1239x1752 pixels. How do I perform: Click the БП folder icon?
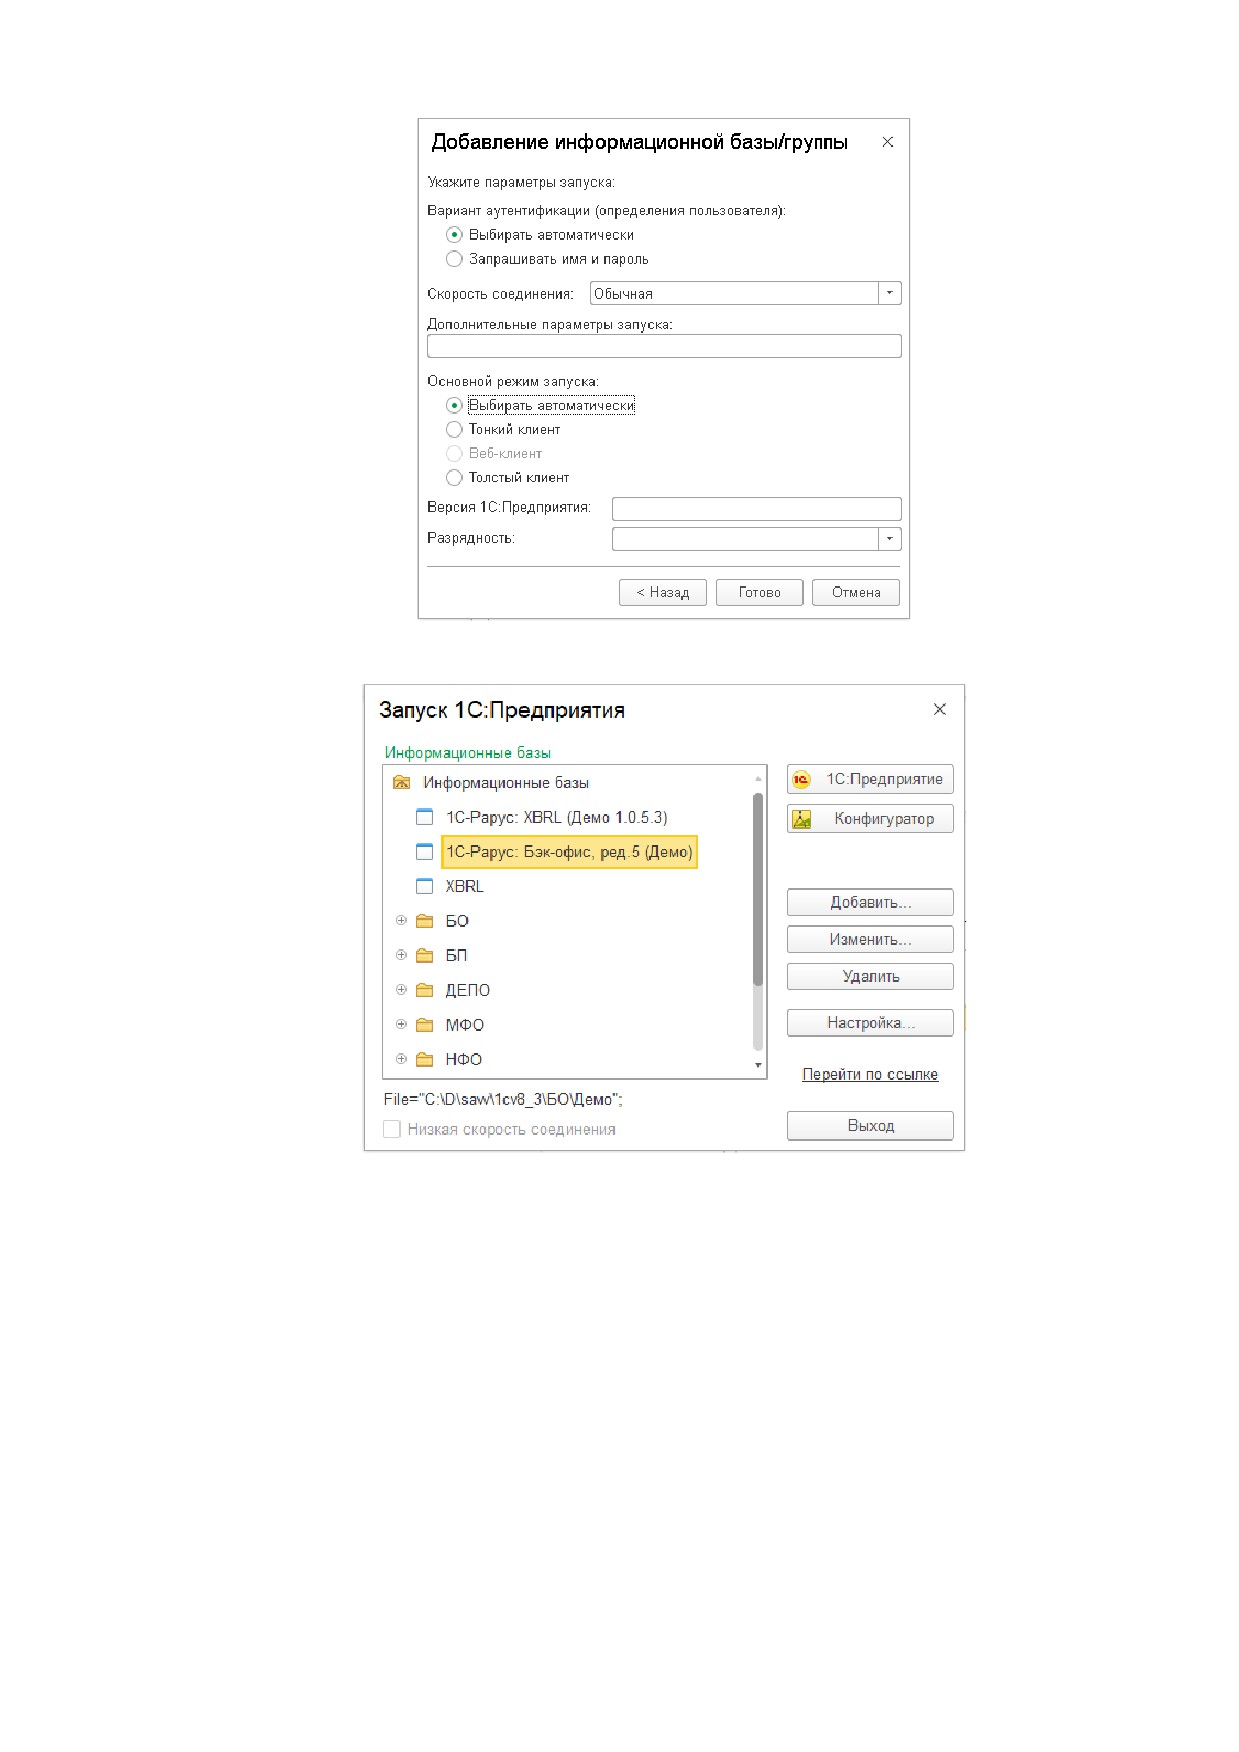click(425, 955)
